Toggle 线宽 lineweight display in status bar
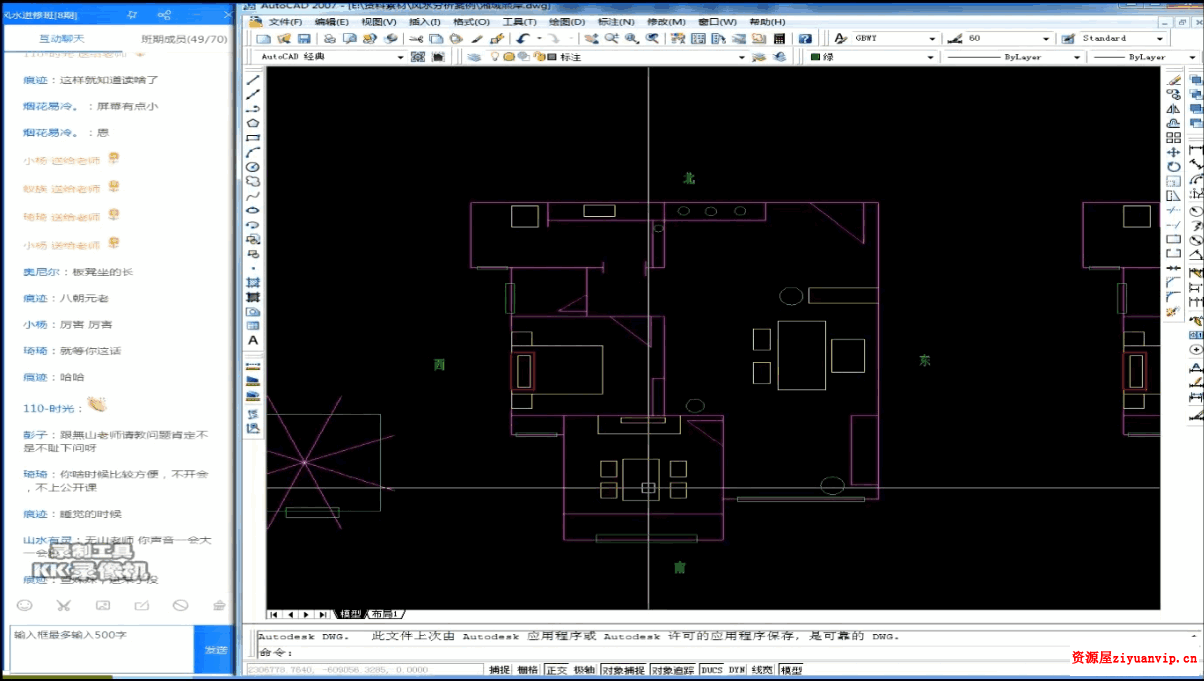Screen dimensions: 1204x681 click(762, 670)
